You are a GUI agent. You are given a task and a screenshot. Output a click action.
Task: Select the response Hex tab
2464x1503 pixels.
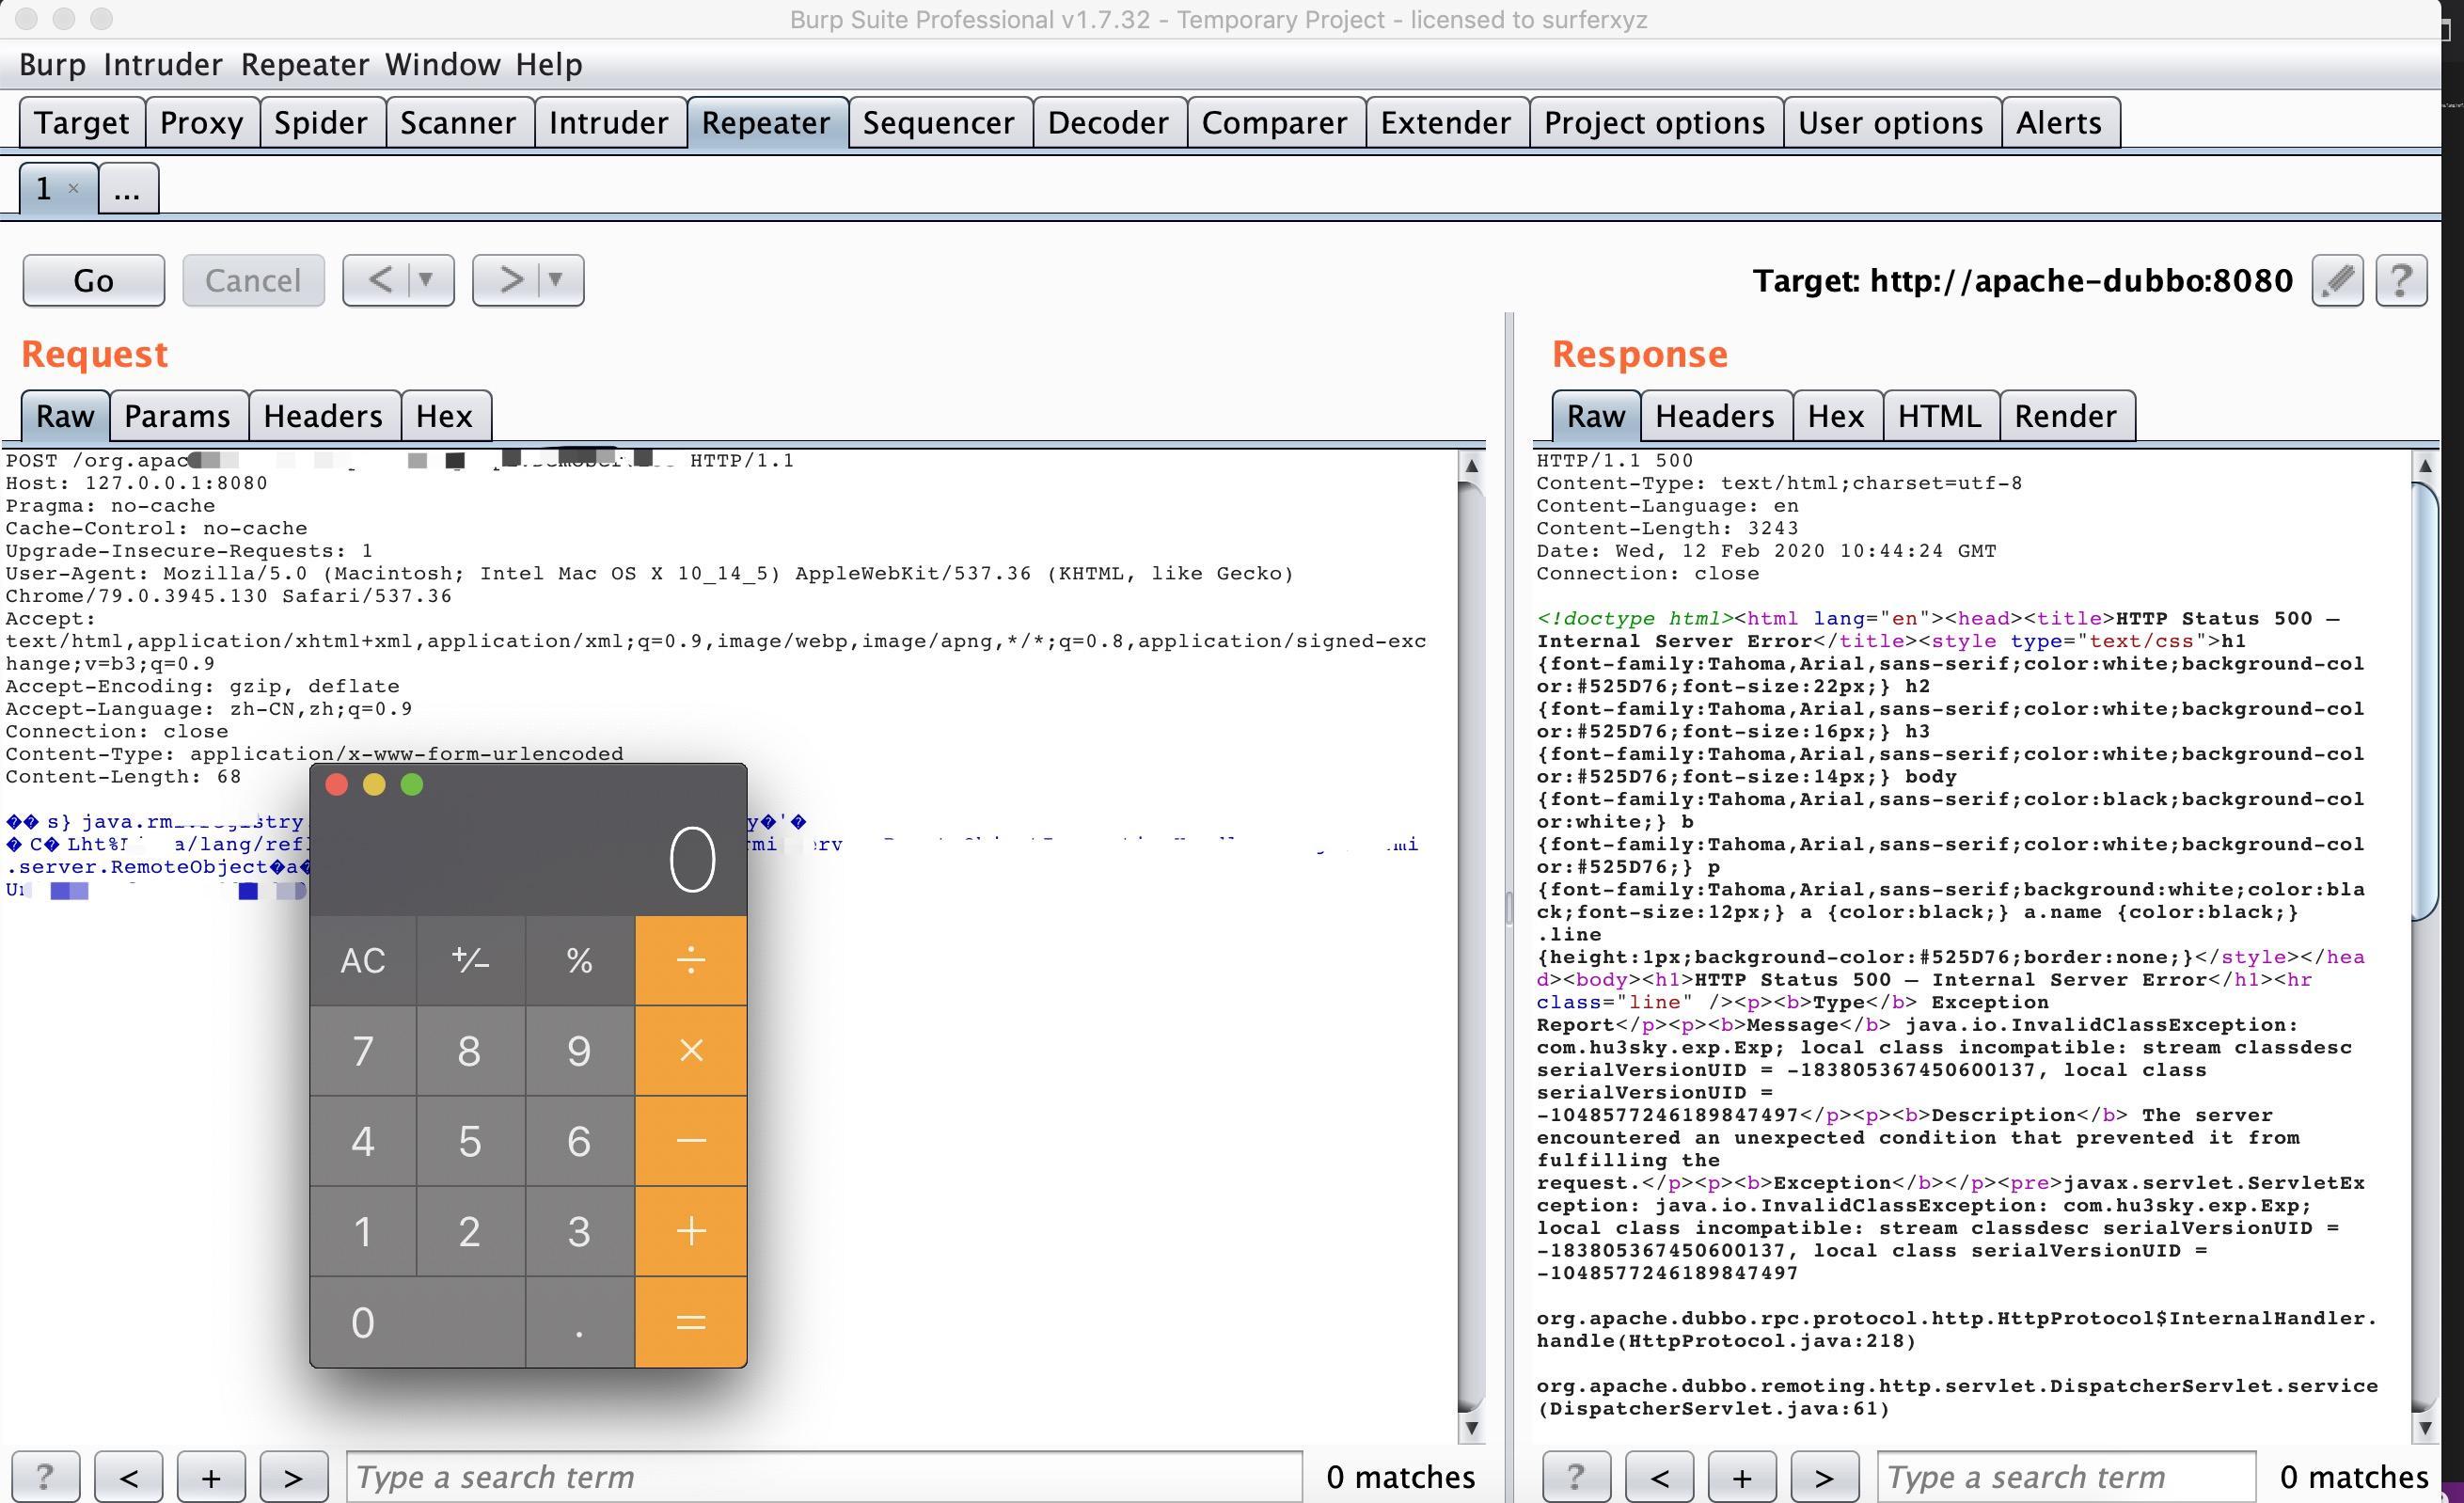[1836, 416]
